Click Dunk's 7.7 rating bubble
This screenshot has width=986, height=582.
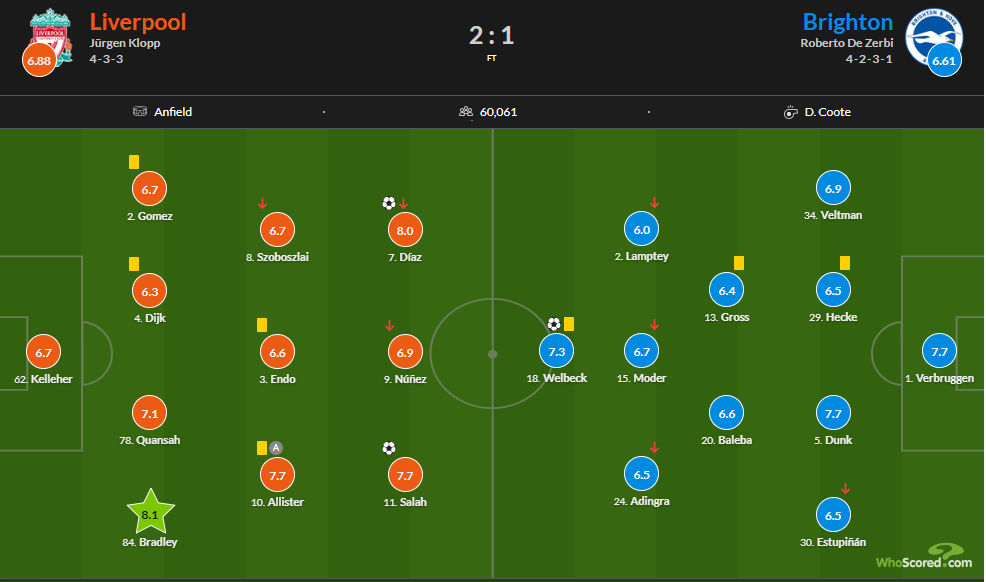tap(833, 413)
